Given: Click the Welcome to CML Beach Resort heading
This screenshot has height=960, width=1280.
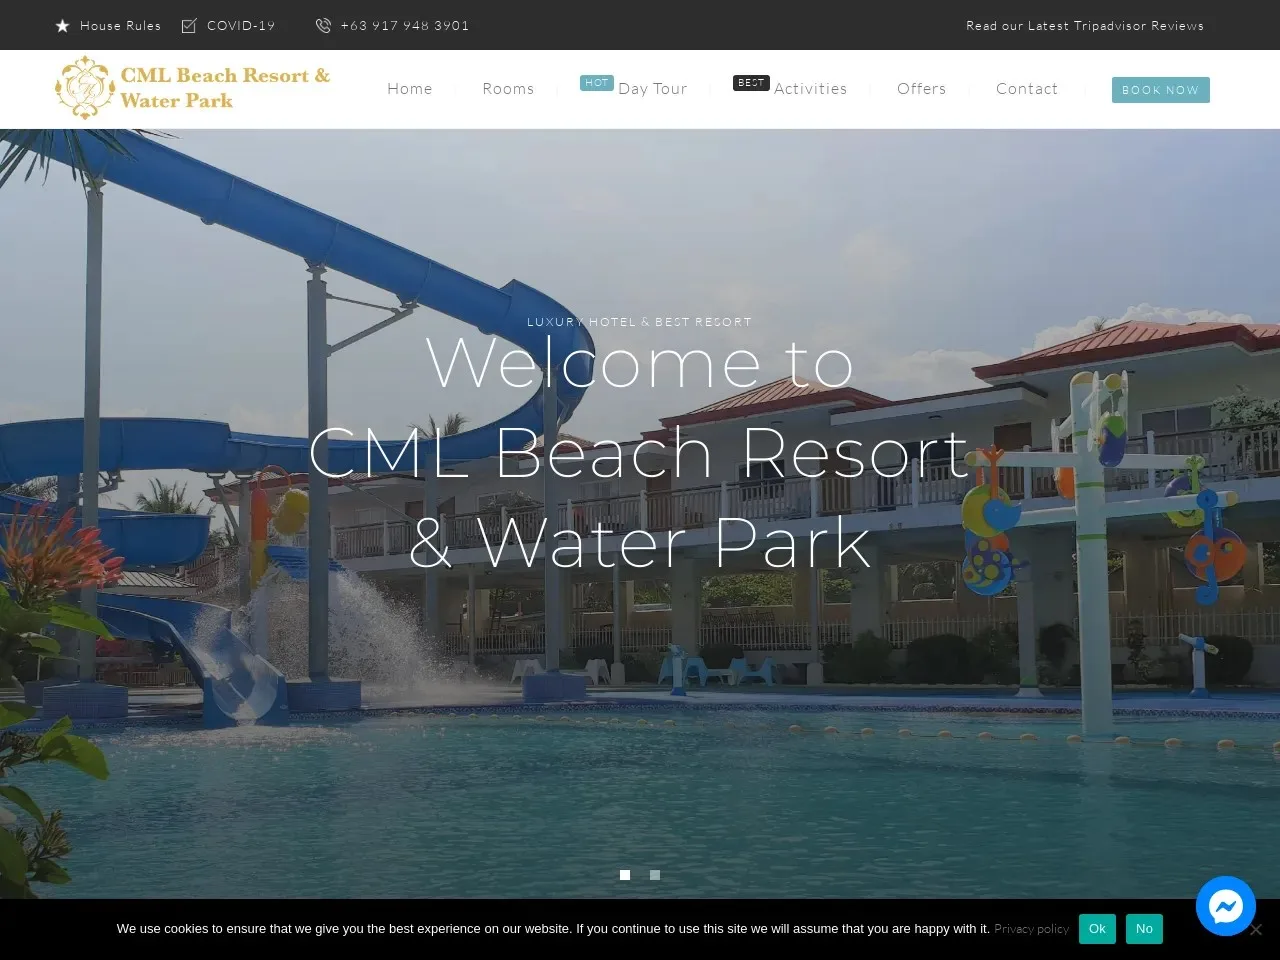Looking at the screenshot, I should (640, 453).
